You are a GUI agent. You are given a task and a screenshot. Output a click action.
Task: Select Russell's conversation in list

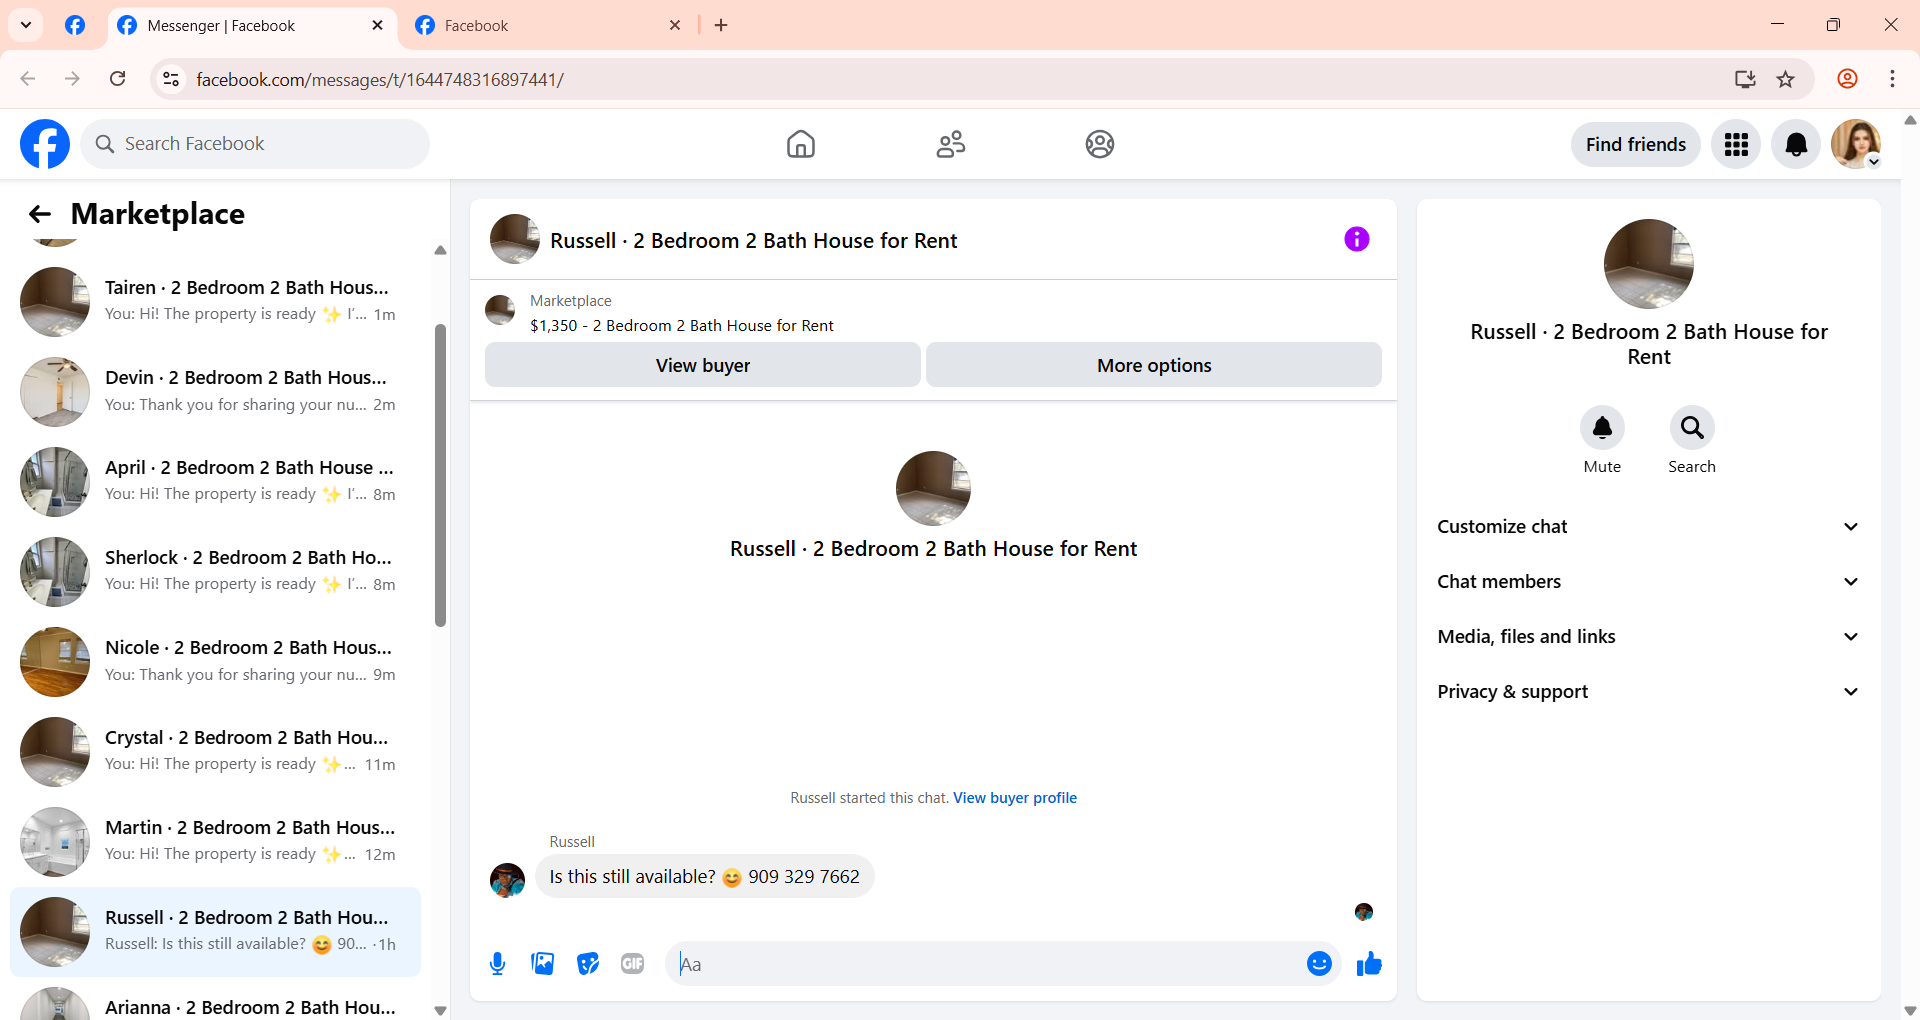coord(215,931)
